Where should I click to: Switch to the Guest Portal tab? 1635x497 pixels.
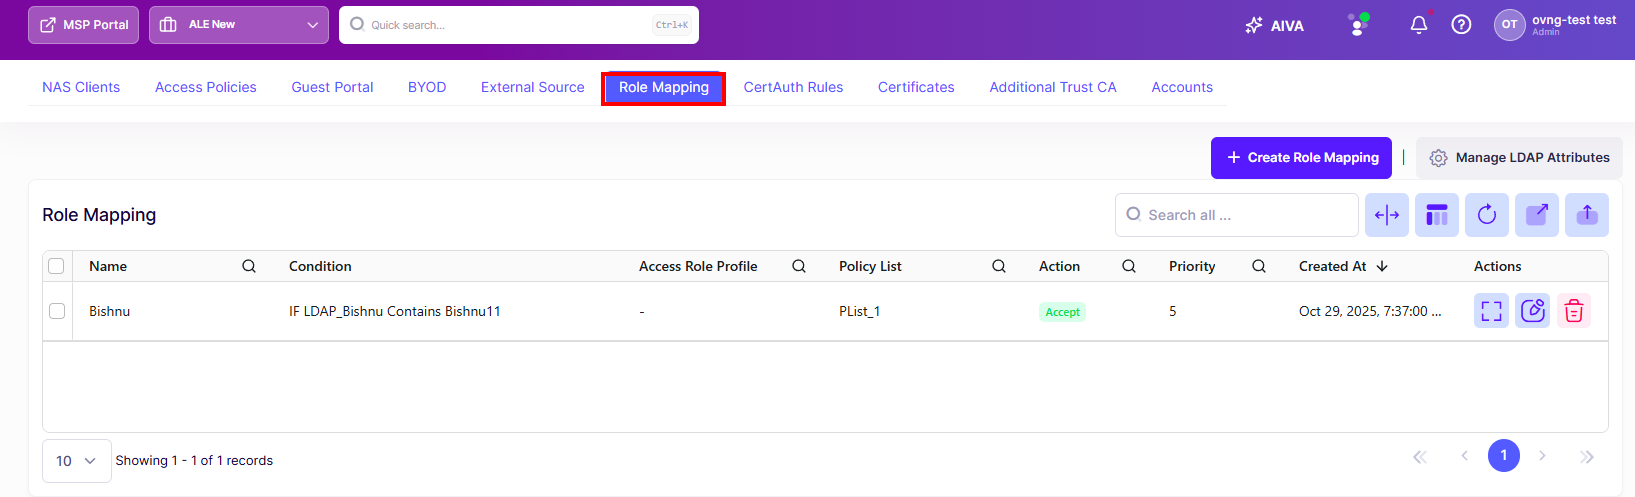click(x=332, y=87)
